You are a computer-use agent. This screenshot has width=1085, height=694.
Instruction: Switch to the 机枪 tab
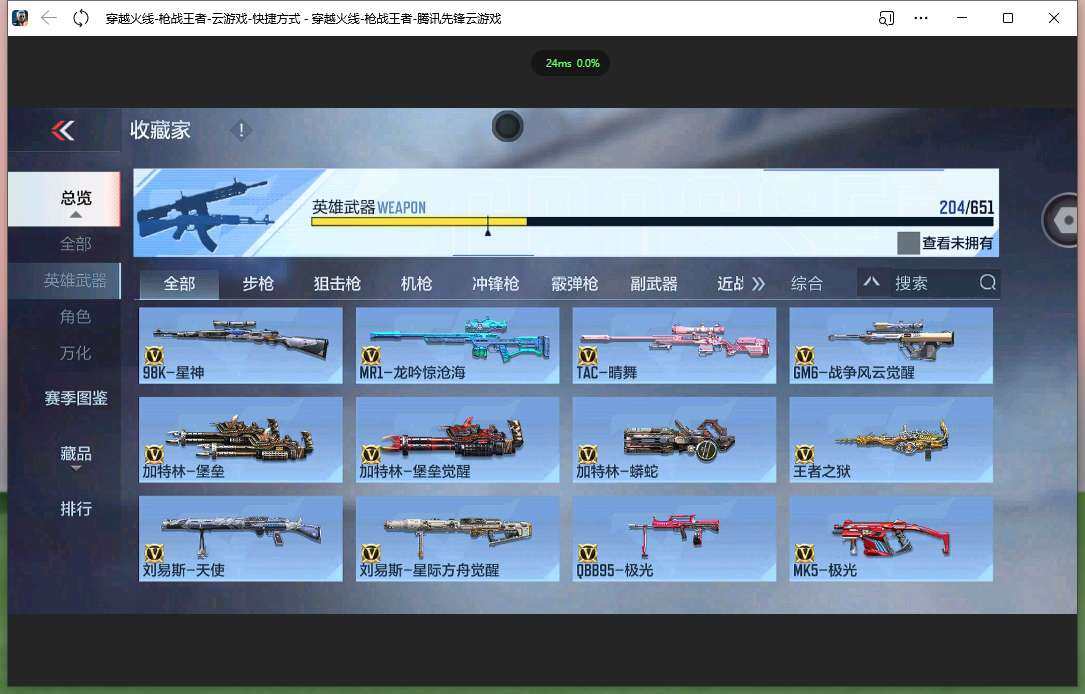pyautogui.click(x=416, y=284)
